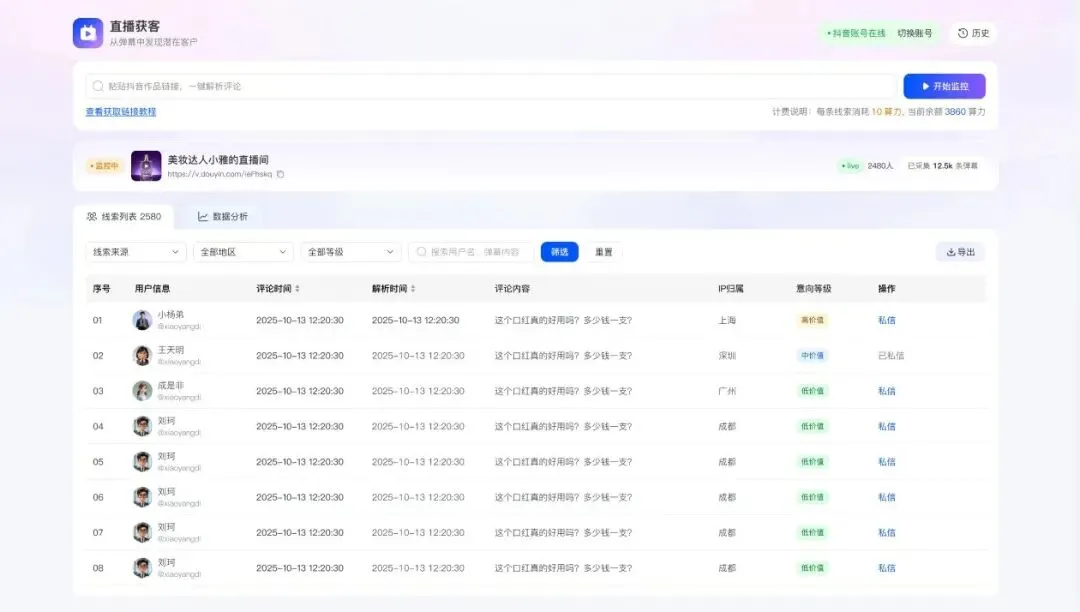Screen dimensions: 1080x612
Task: Click the chart icon on 数据分析 tab
Action: coord(202,215)
